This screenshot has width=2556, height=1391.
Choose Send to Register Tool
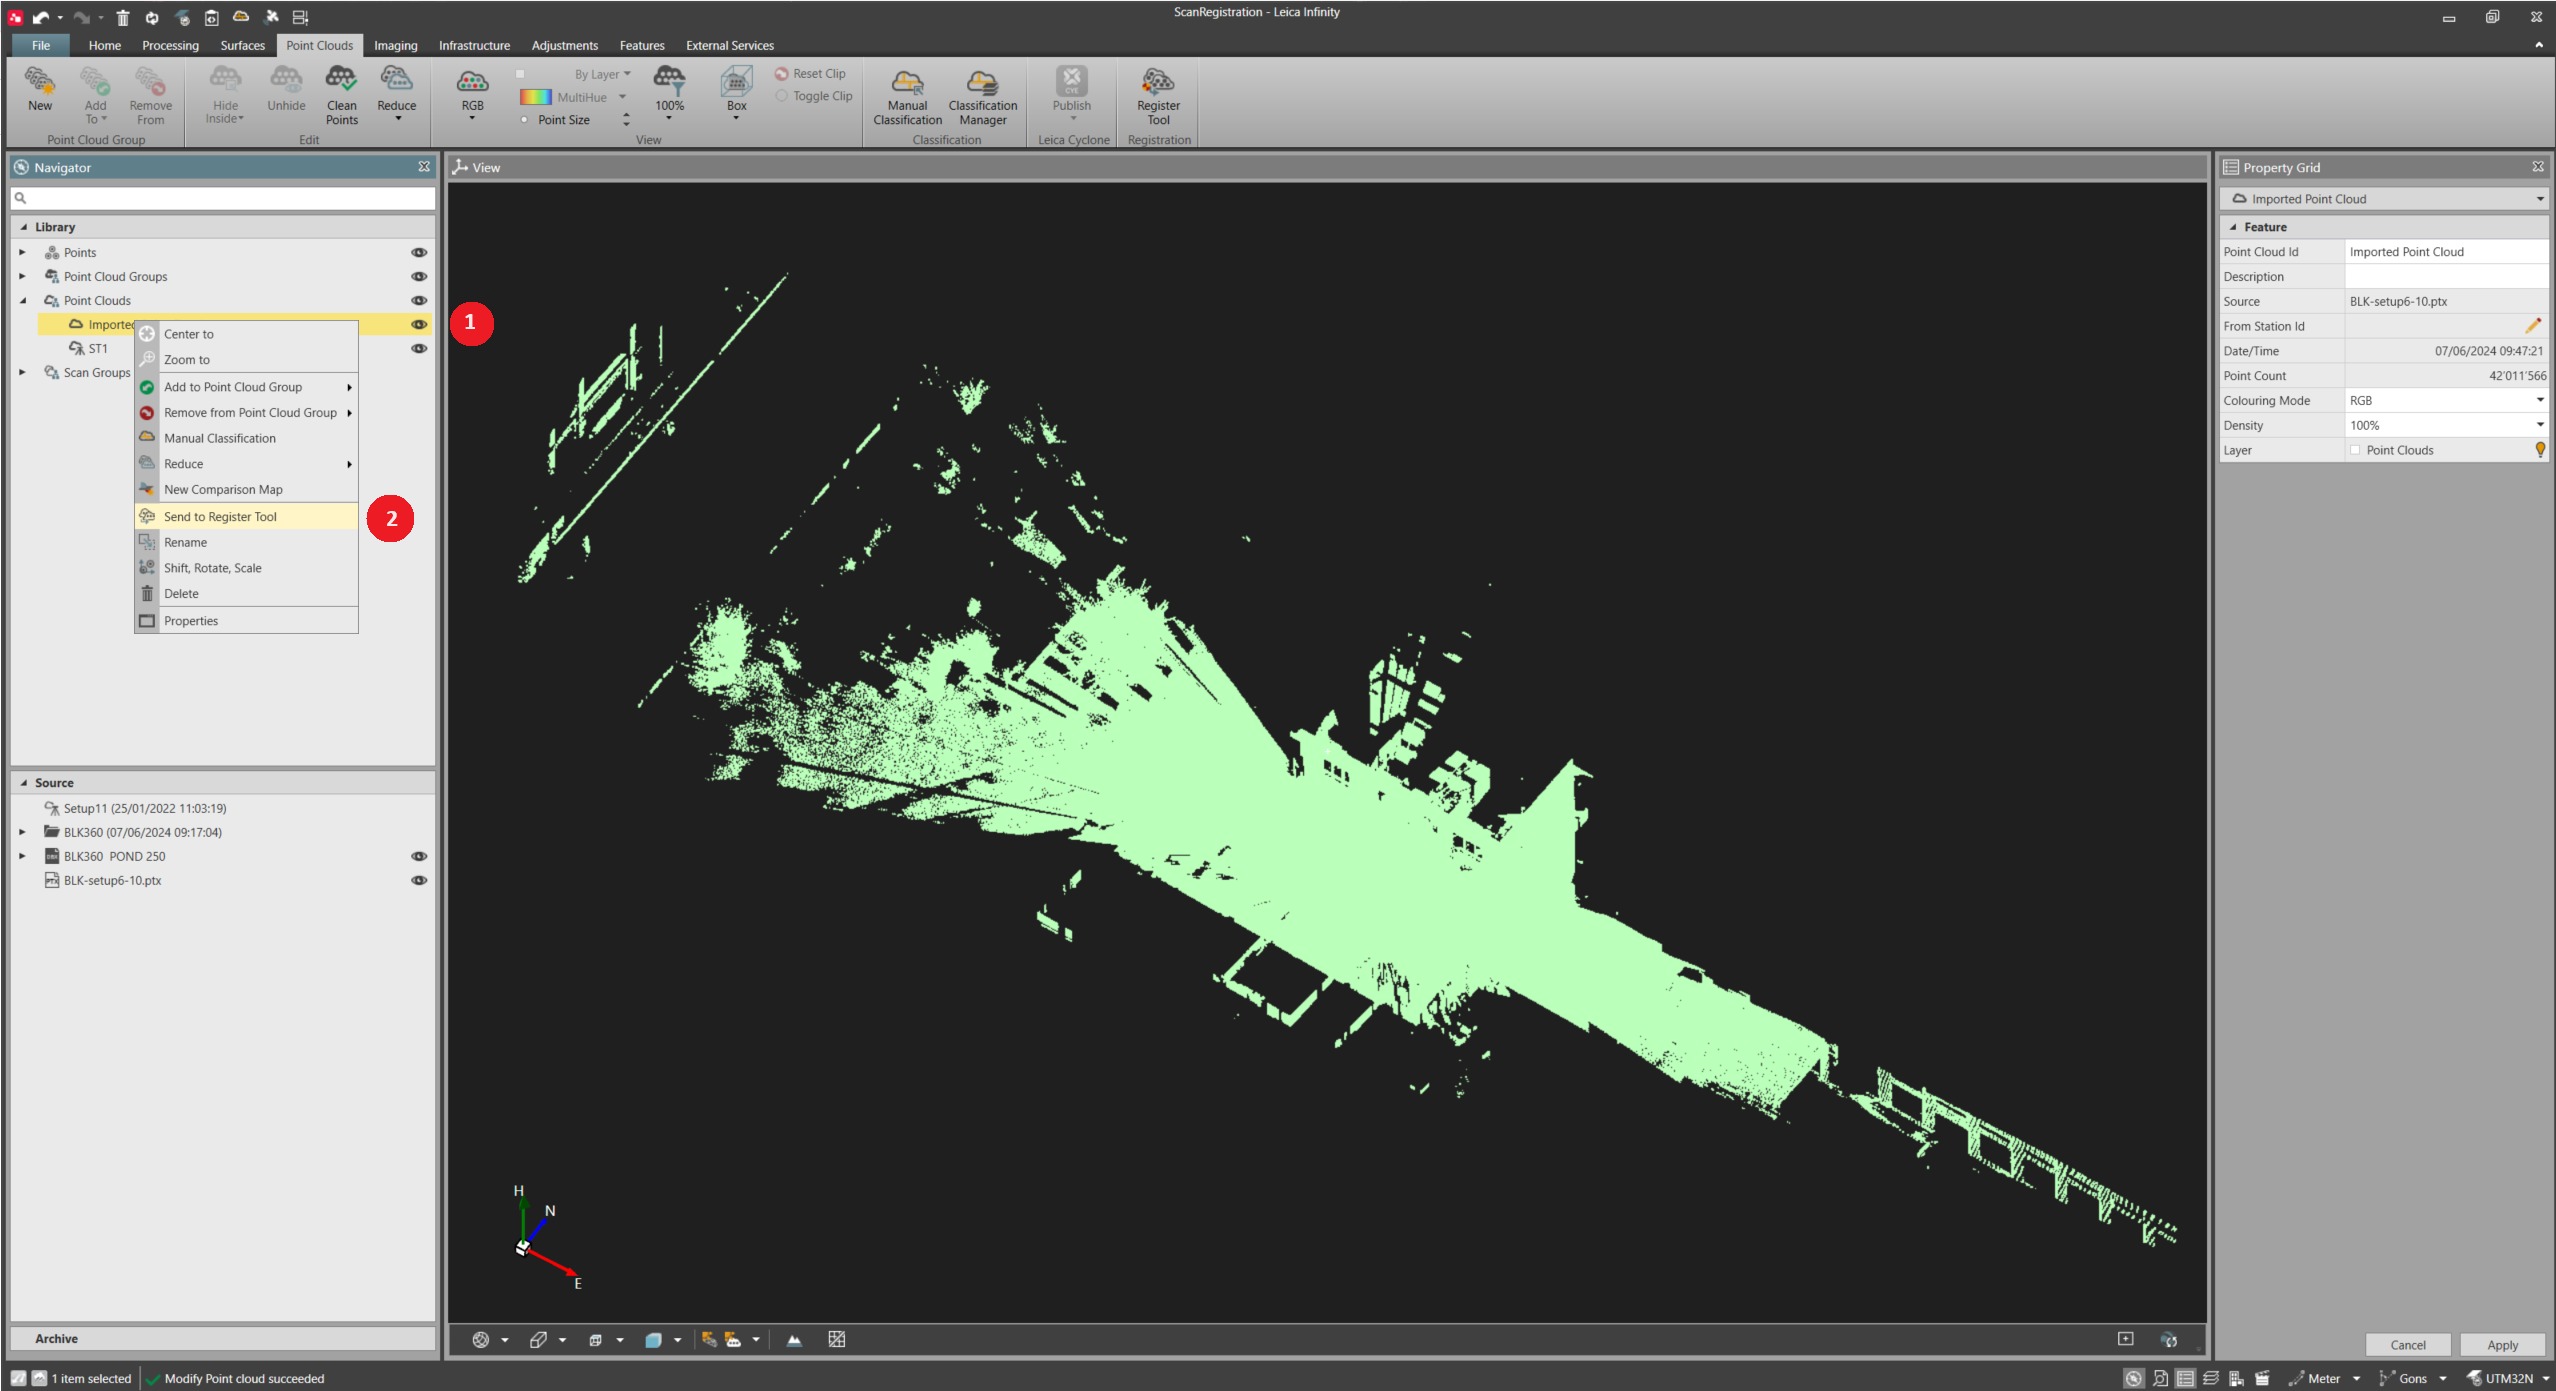coord(246,517)
